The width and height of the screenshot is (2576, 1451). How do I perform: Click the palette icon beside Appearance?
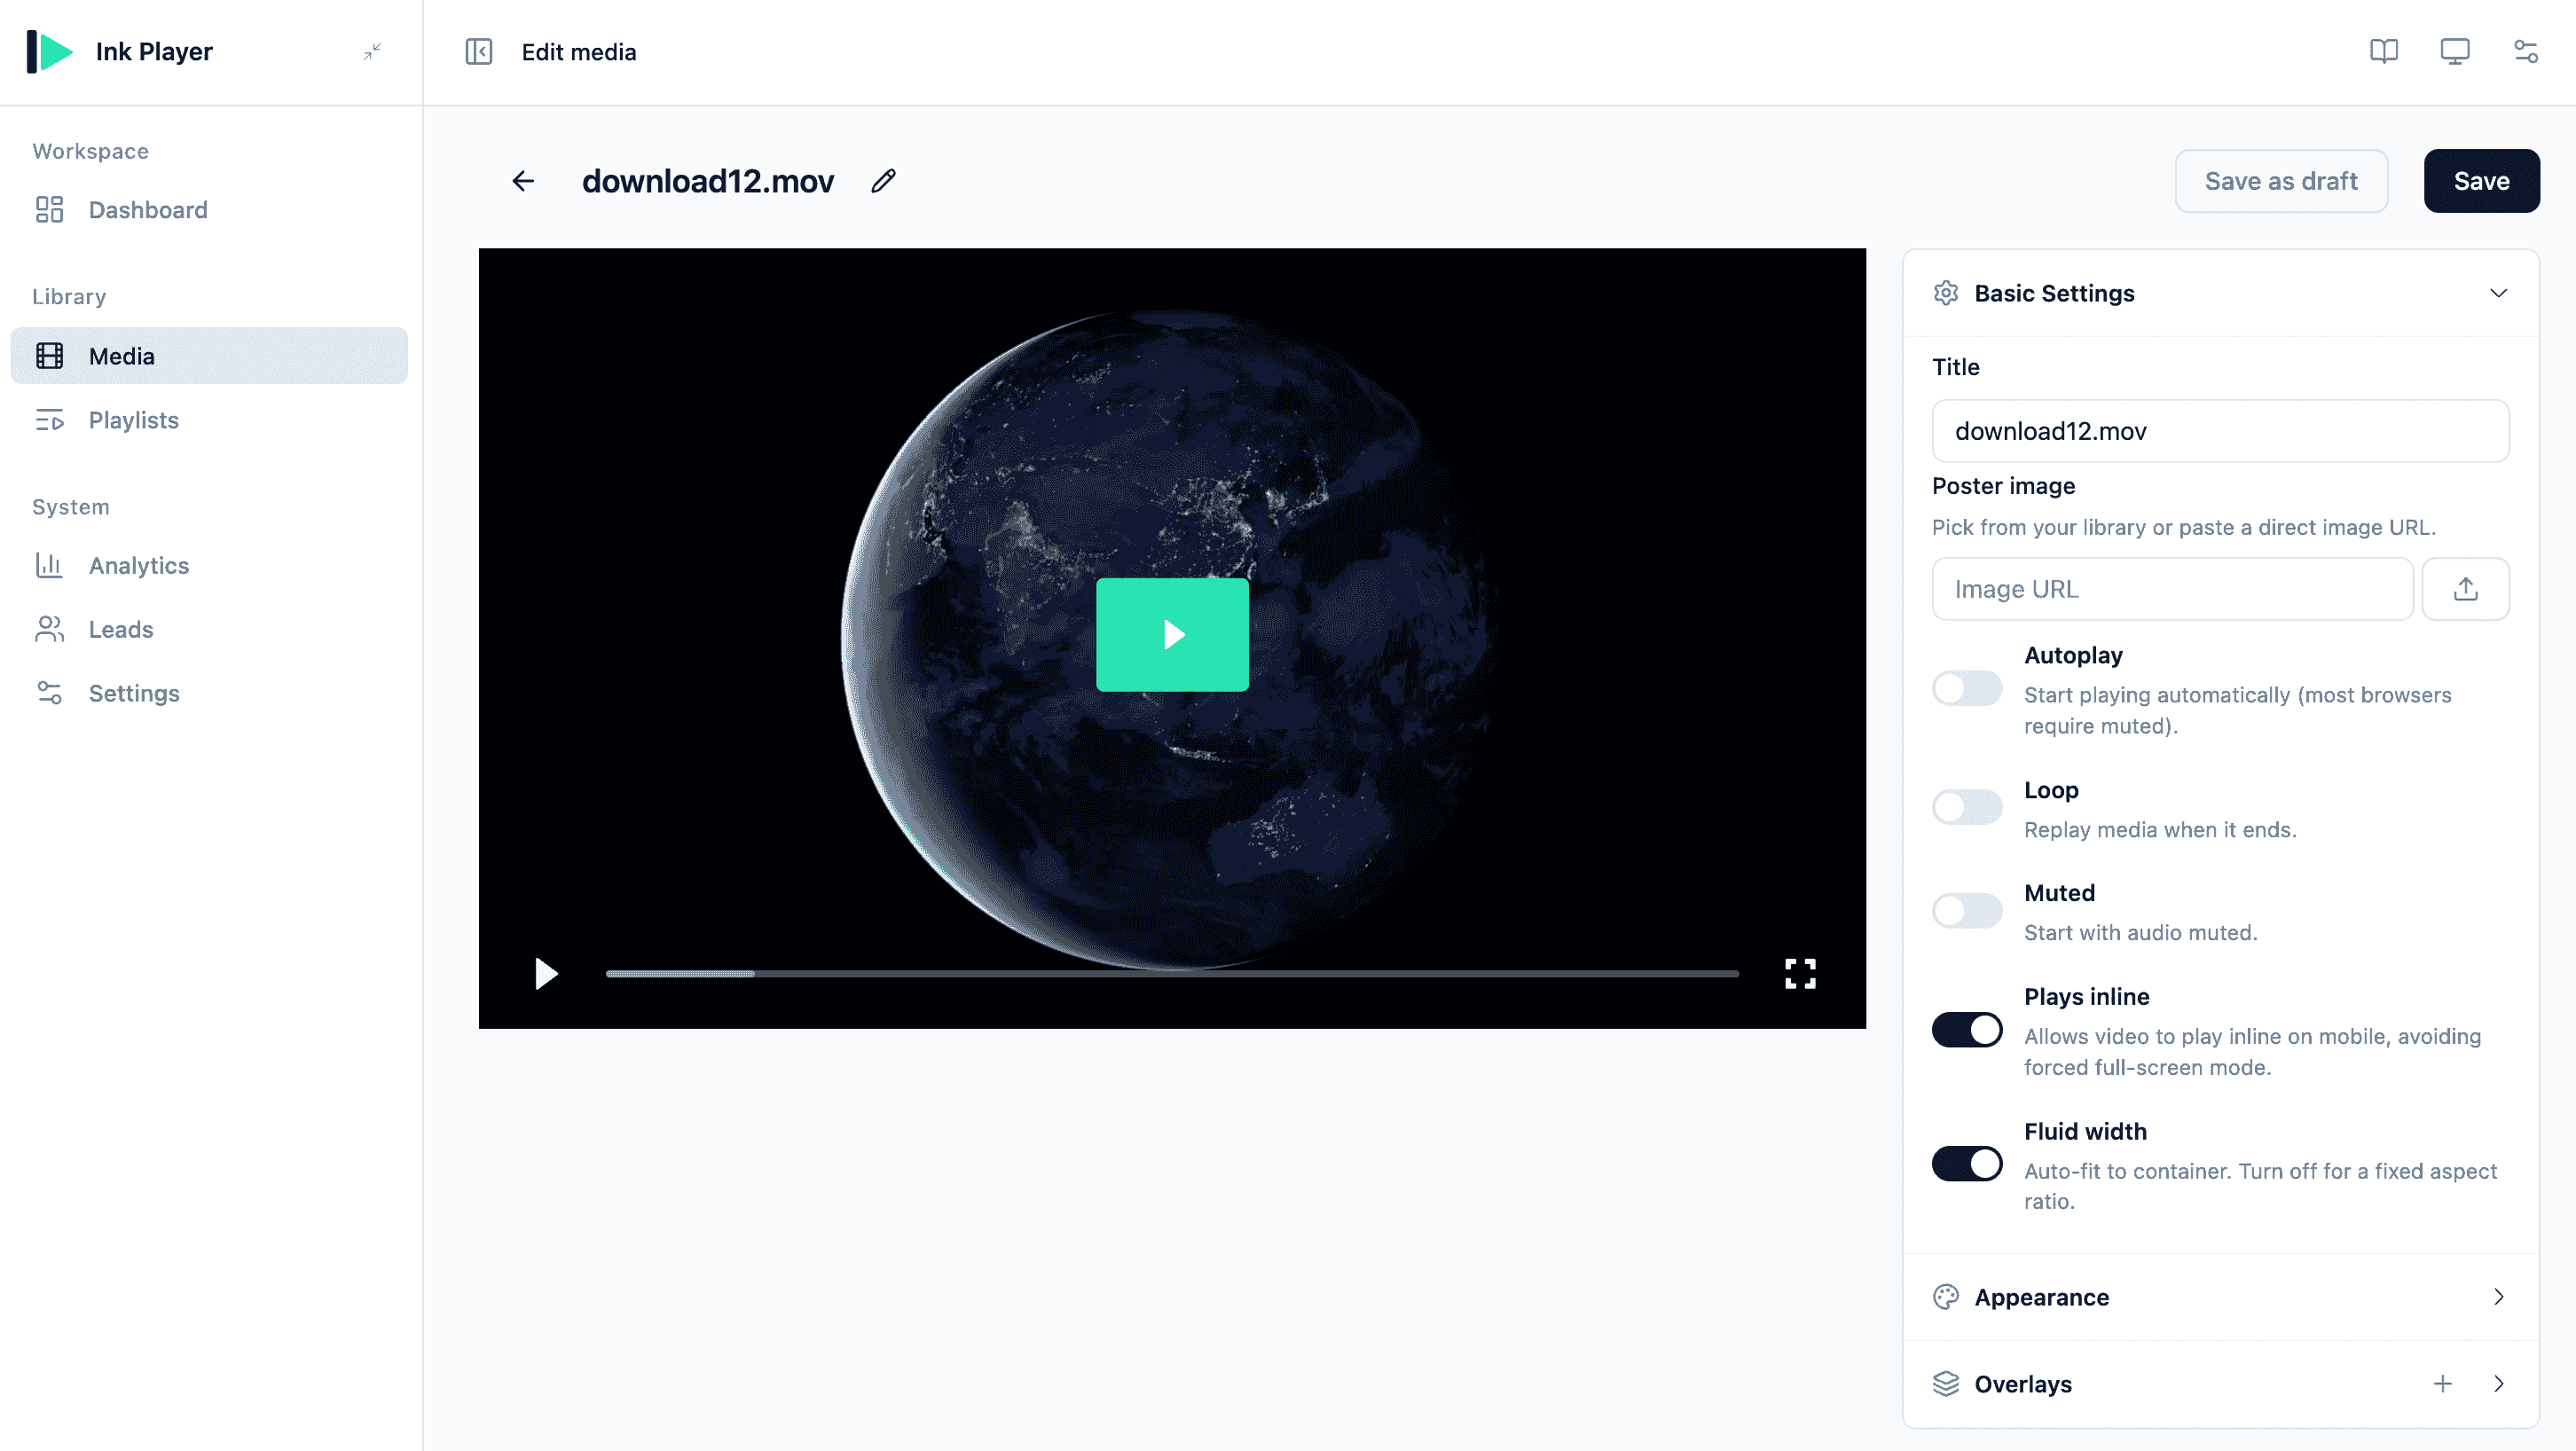click(x=1946, y=1297)
